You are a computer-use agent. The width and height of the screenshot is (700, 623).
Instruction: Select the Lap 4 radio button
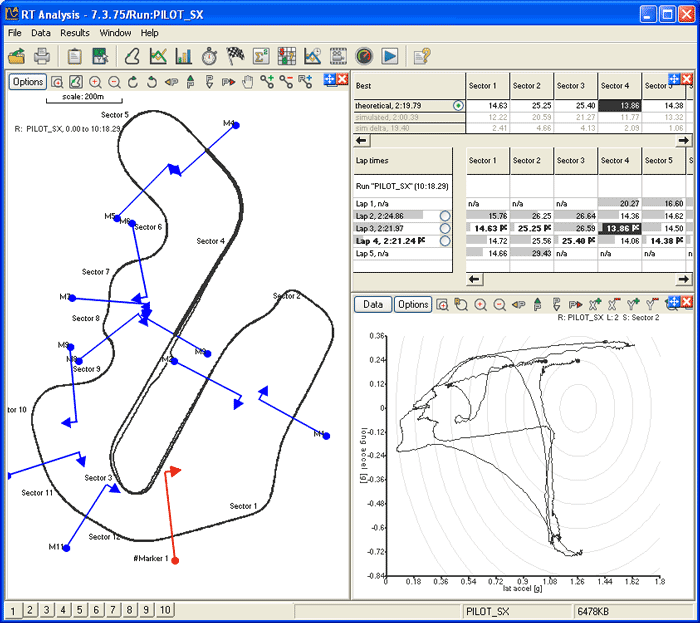click(444, 241)
